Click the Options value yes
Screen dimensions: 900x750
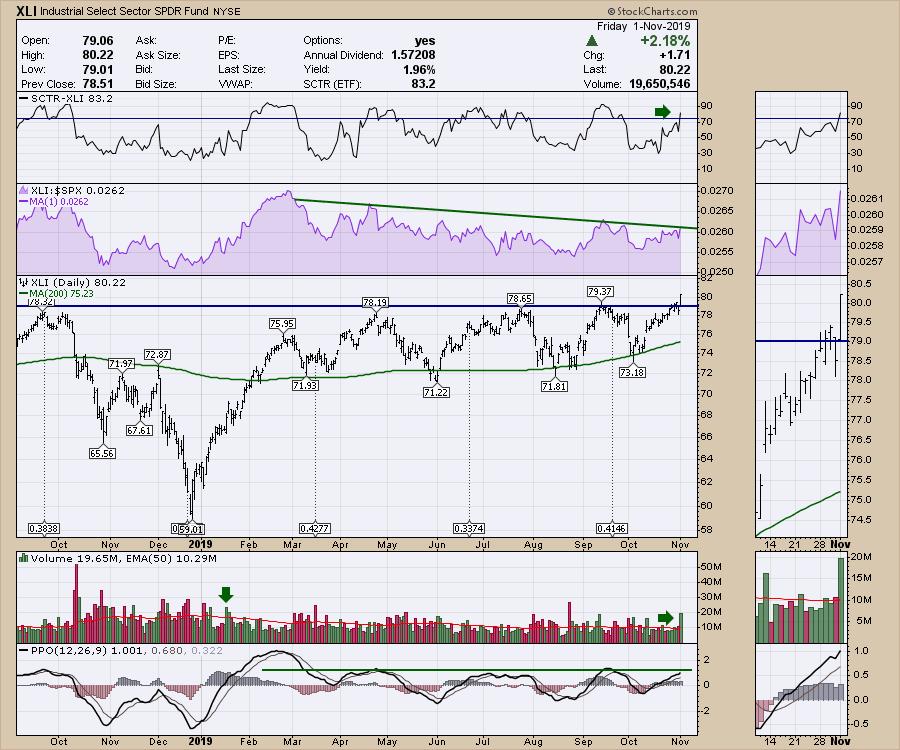[x=425, y=41]
